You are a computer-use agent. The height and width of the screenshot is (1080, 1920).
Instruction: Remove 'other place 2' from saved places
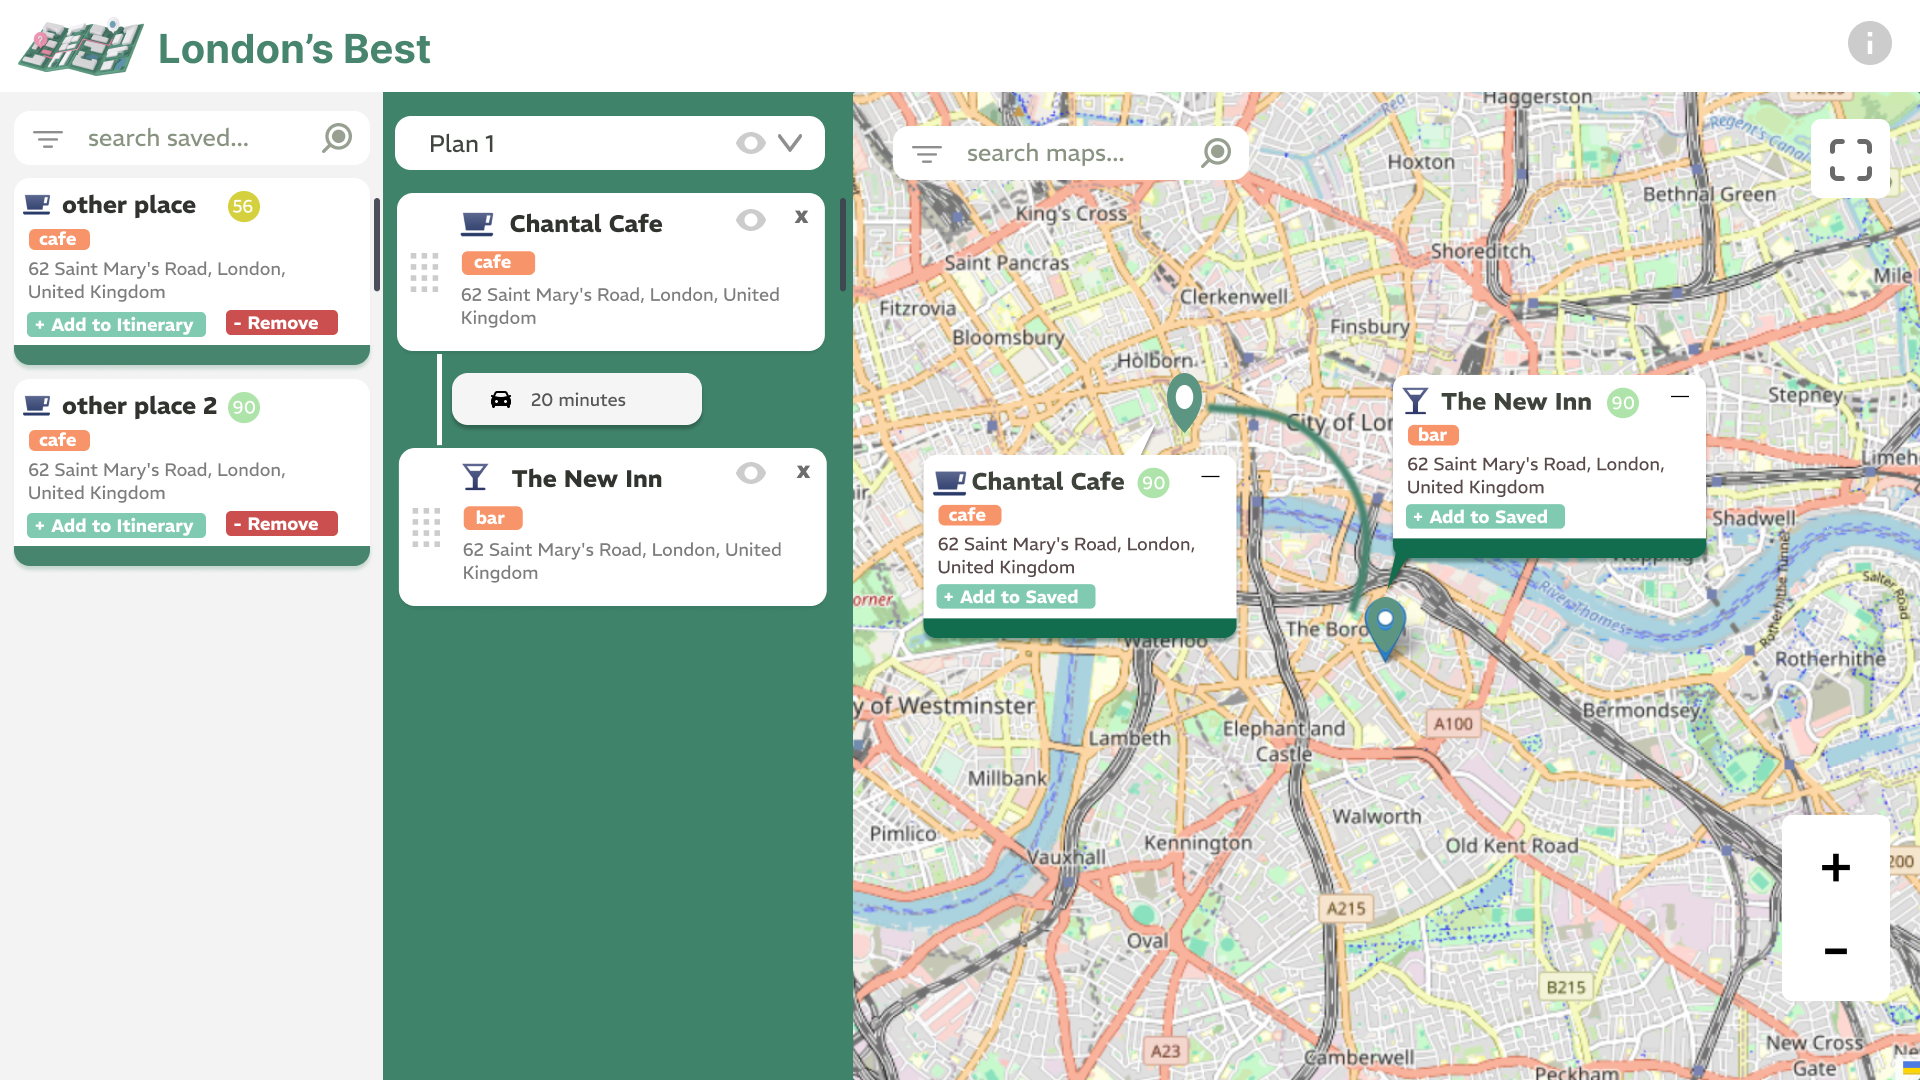[x=281, y=523]
